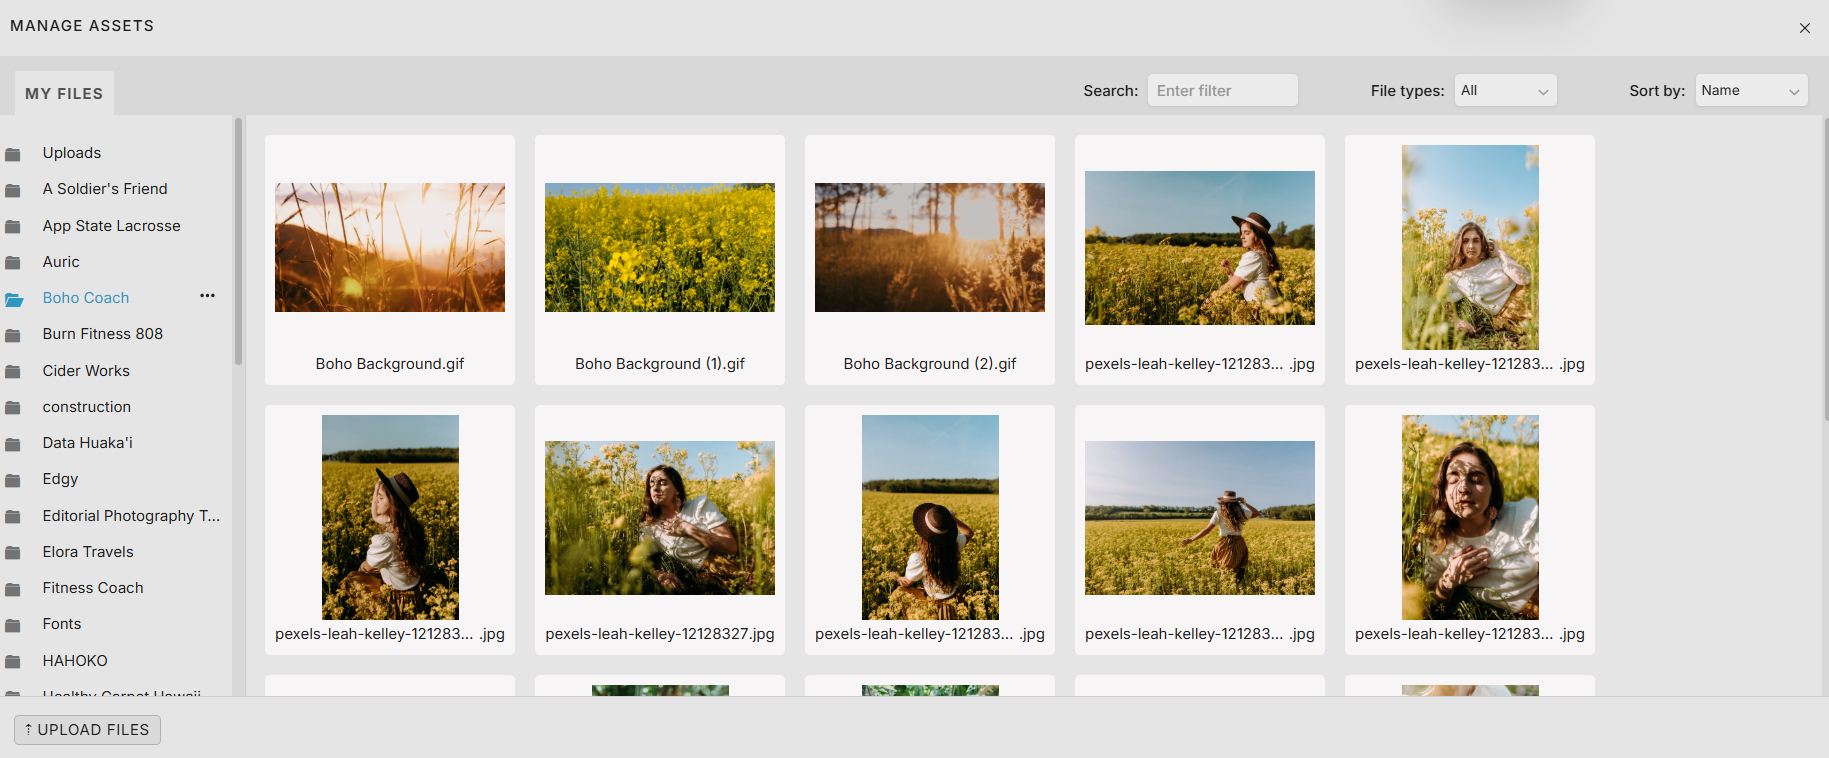Select the Boho Background (2).gif thumbnail
This screenshot has width=1829, height=758.
[930, 248]
